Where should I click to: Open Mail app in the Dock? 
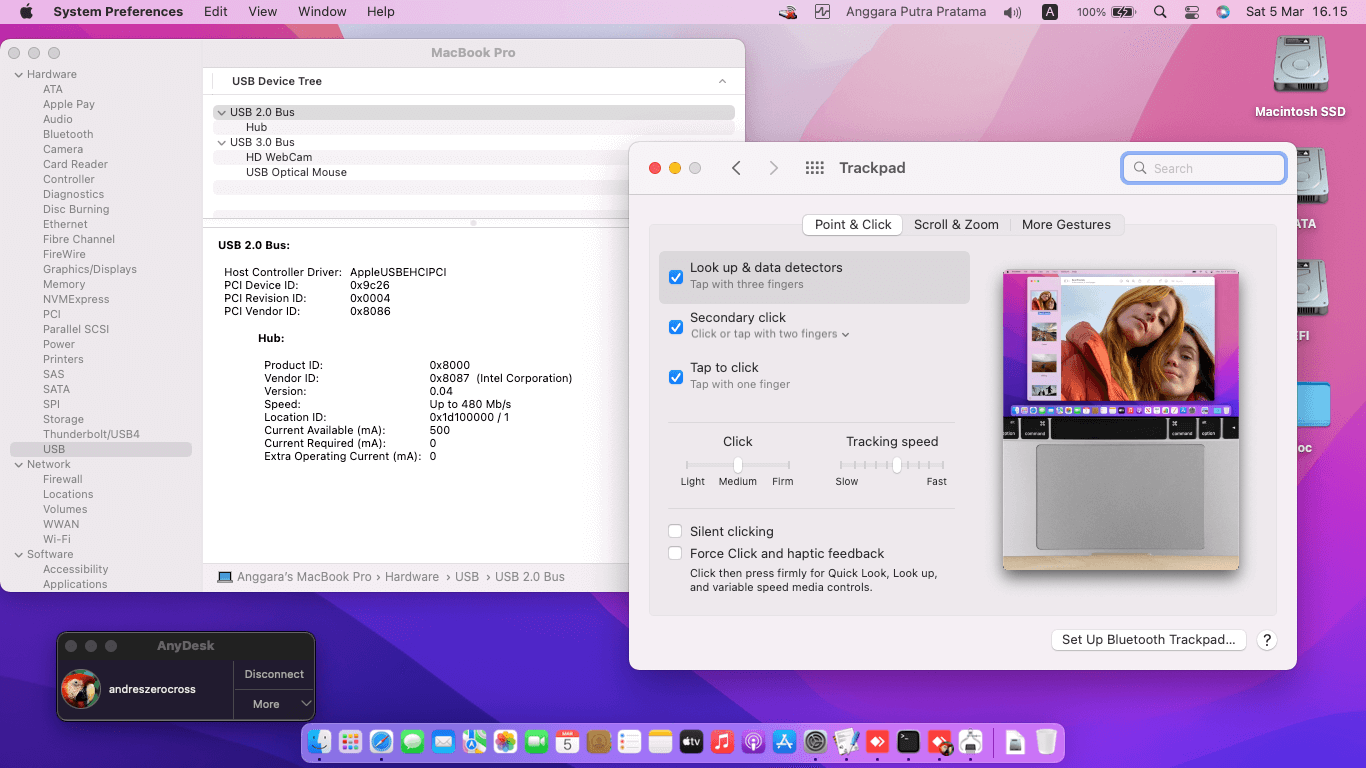[x=443, y=742]
